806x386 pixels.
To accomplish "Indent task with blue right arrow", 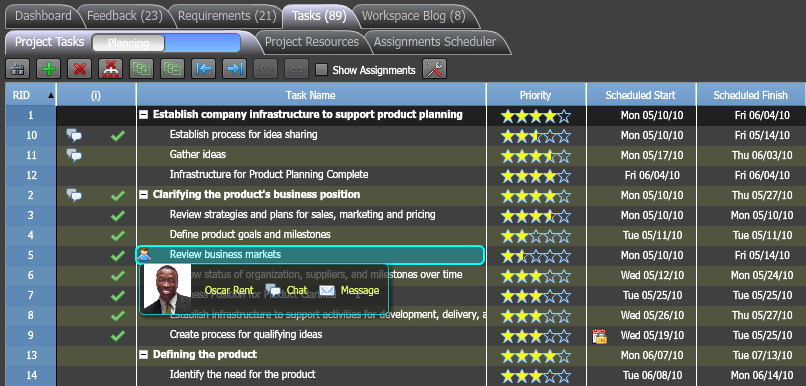I will pos(234,69).
